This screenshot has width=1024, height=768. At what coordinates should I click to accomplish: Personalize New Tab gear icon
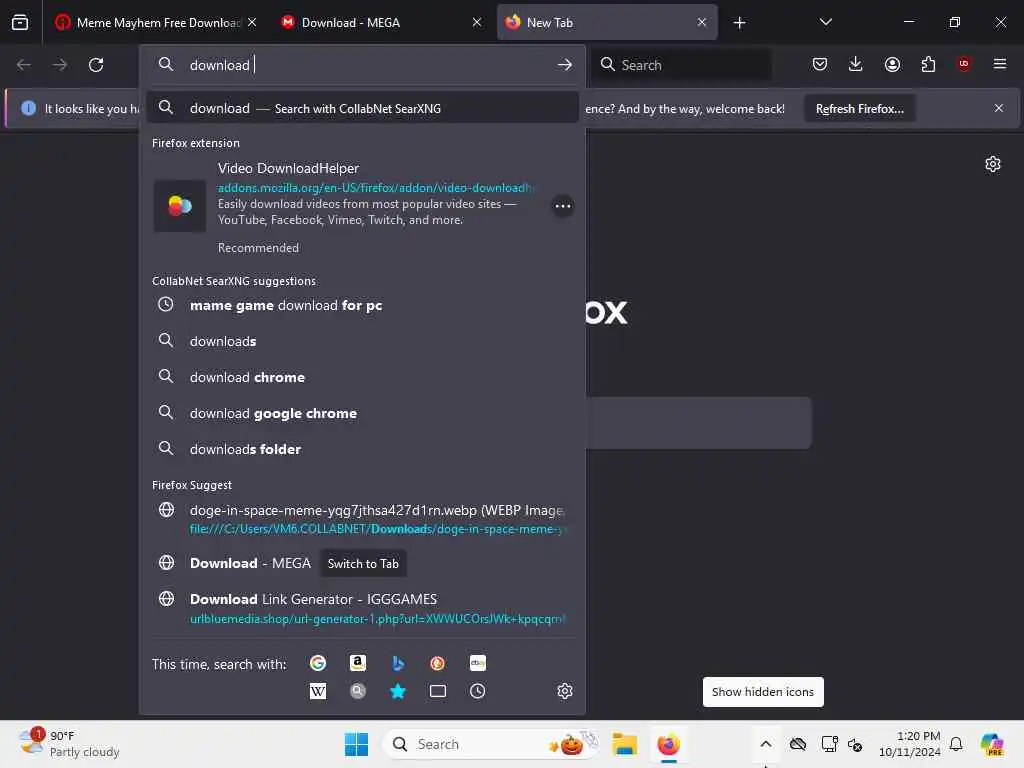993,164
